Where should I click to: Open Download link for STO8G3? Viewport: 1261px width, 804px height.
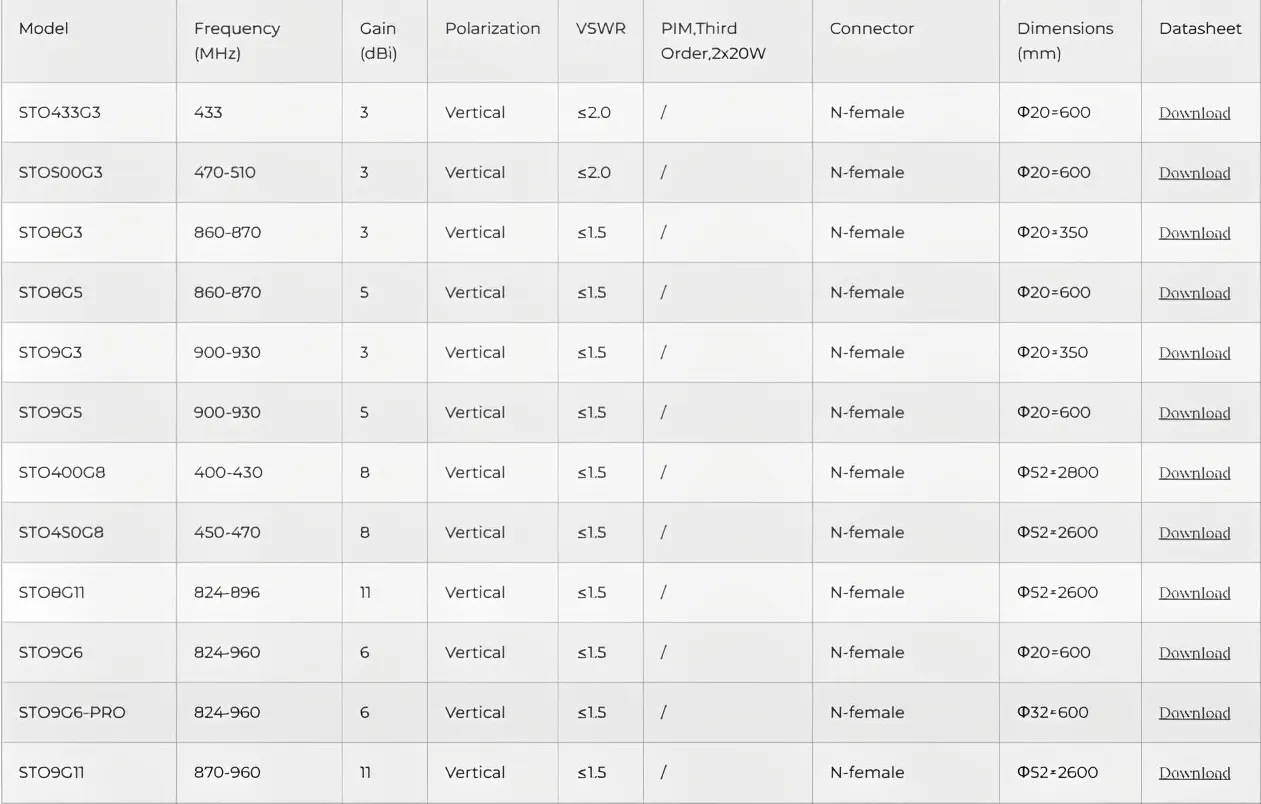(x=1194, y=233)
